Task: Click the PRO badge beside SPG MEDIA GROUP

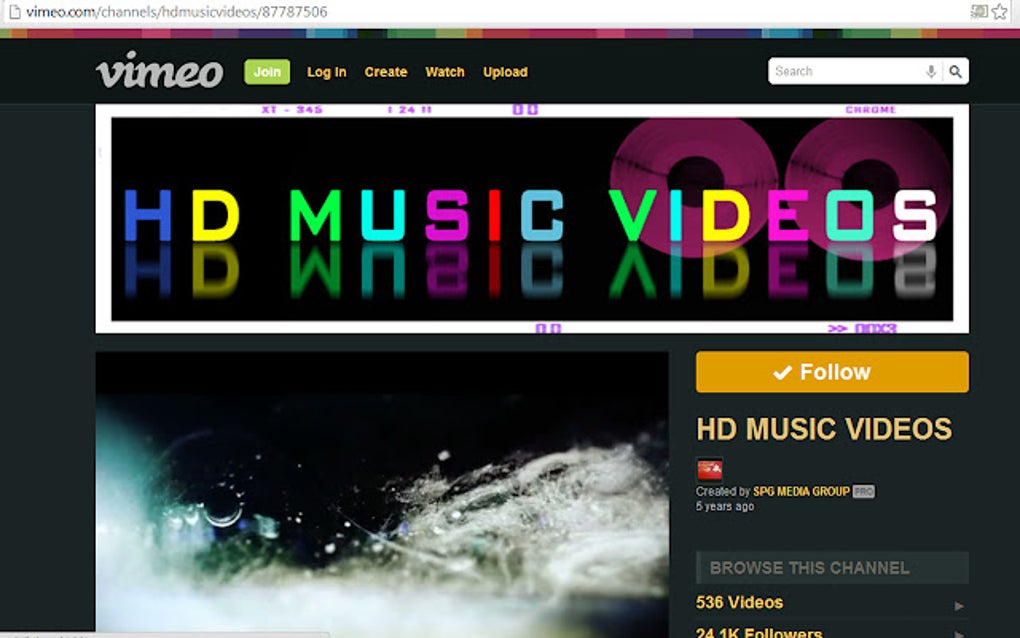Action: tap(862, 491)
